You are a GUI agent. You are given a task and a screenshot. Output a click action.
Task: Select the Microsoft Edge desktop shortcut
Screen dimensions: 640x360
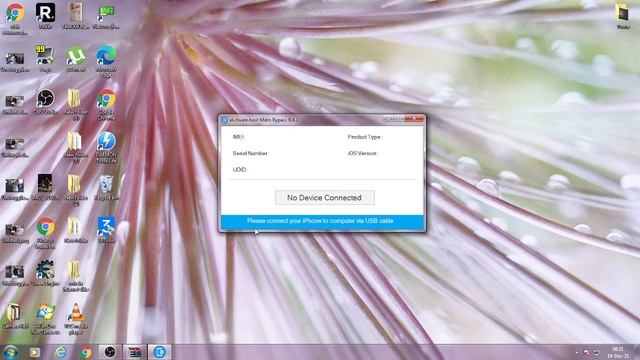(106, 62)
